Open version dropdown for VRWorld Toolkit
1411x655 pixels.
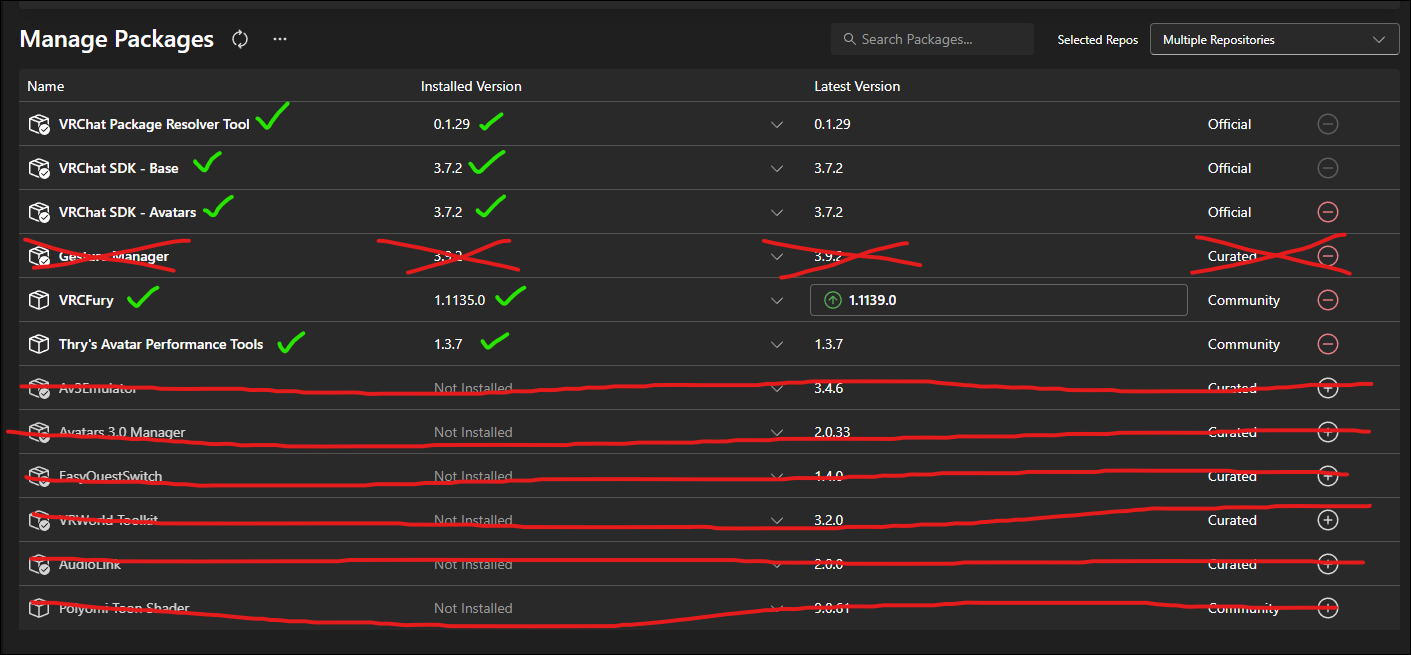pyautogui.click(x=777, y=520)
